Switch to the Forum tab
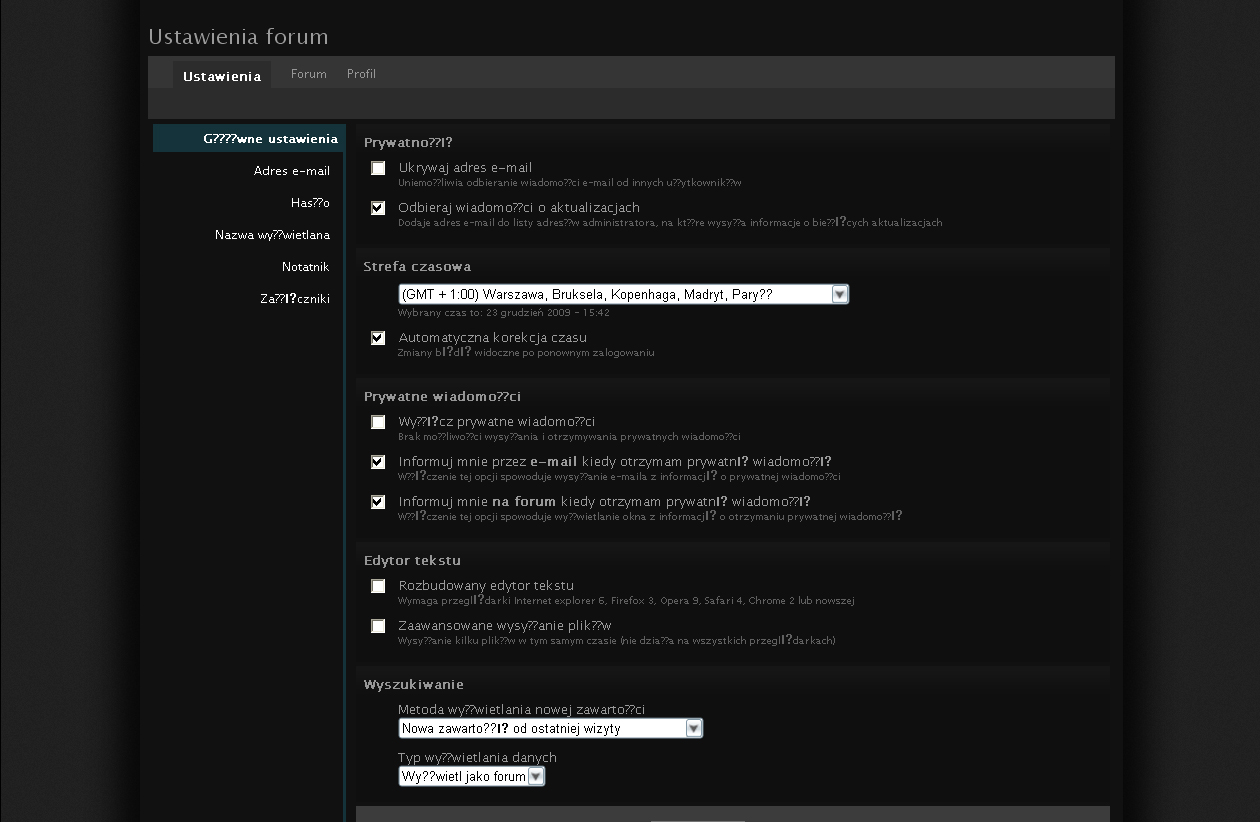This screenshot has height=822, width=1260. [x=308, y=74]
